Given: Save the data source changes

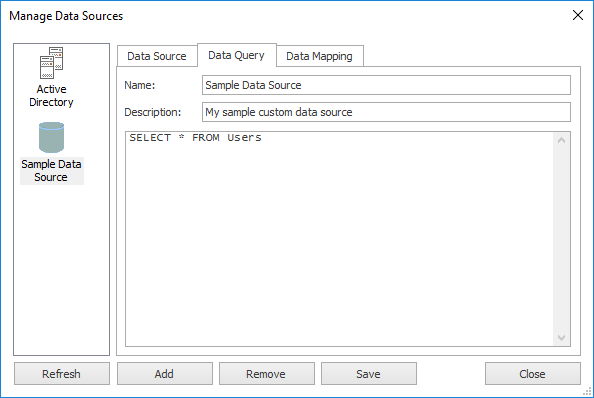Looking at the screenshot, I should pyautogui.click(x=369, y=374).
